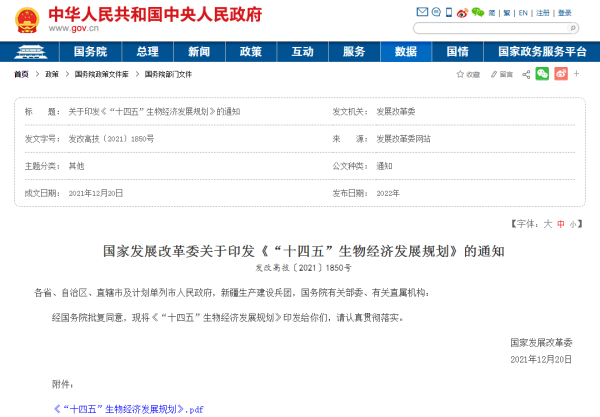Open the 政策 navigation tab
Screen dimensions: 600x417
(x=251, y=51)
